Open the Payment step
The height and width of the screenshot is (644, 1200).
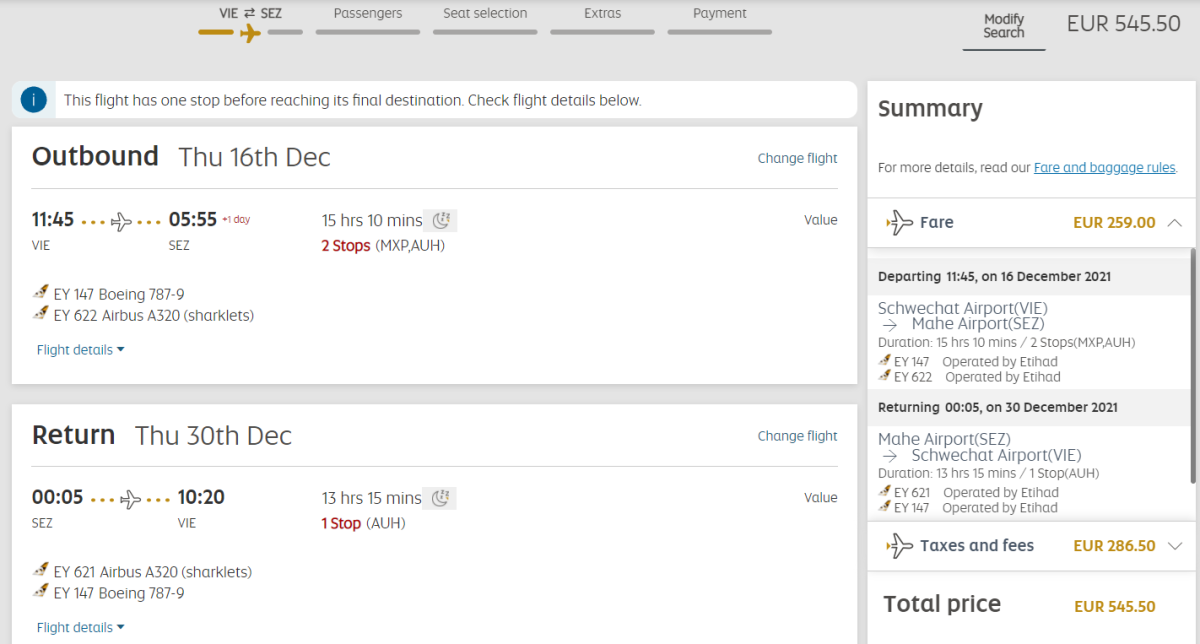[x=719, y=14]
